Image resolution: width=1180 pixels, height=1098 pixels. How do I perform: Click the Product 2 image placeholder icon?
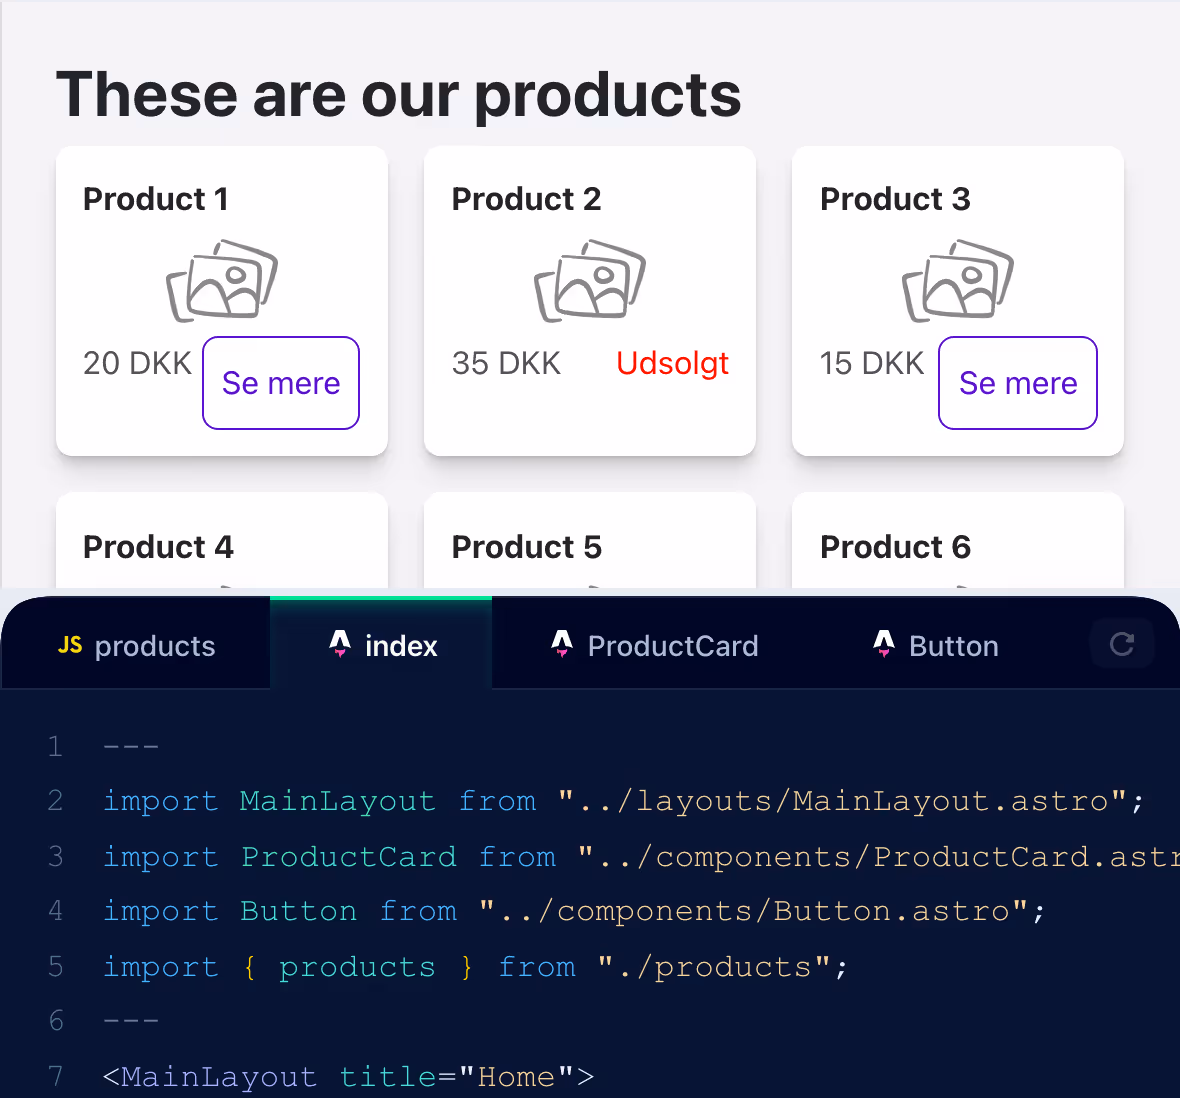point(590,280)
